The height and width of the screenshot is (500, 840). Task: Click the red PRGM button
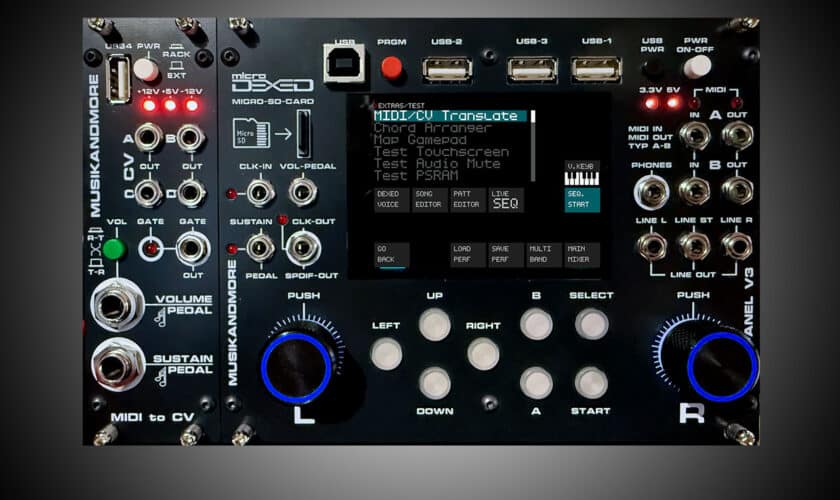(x=392, y=68)
